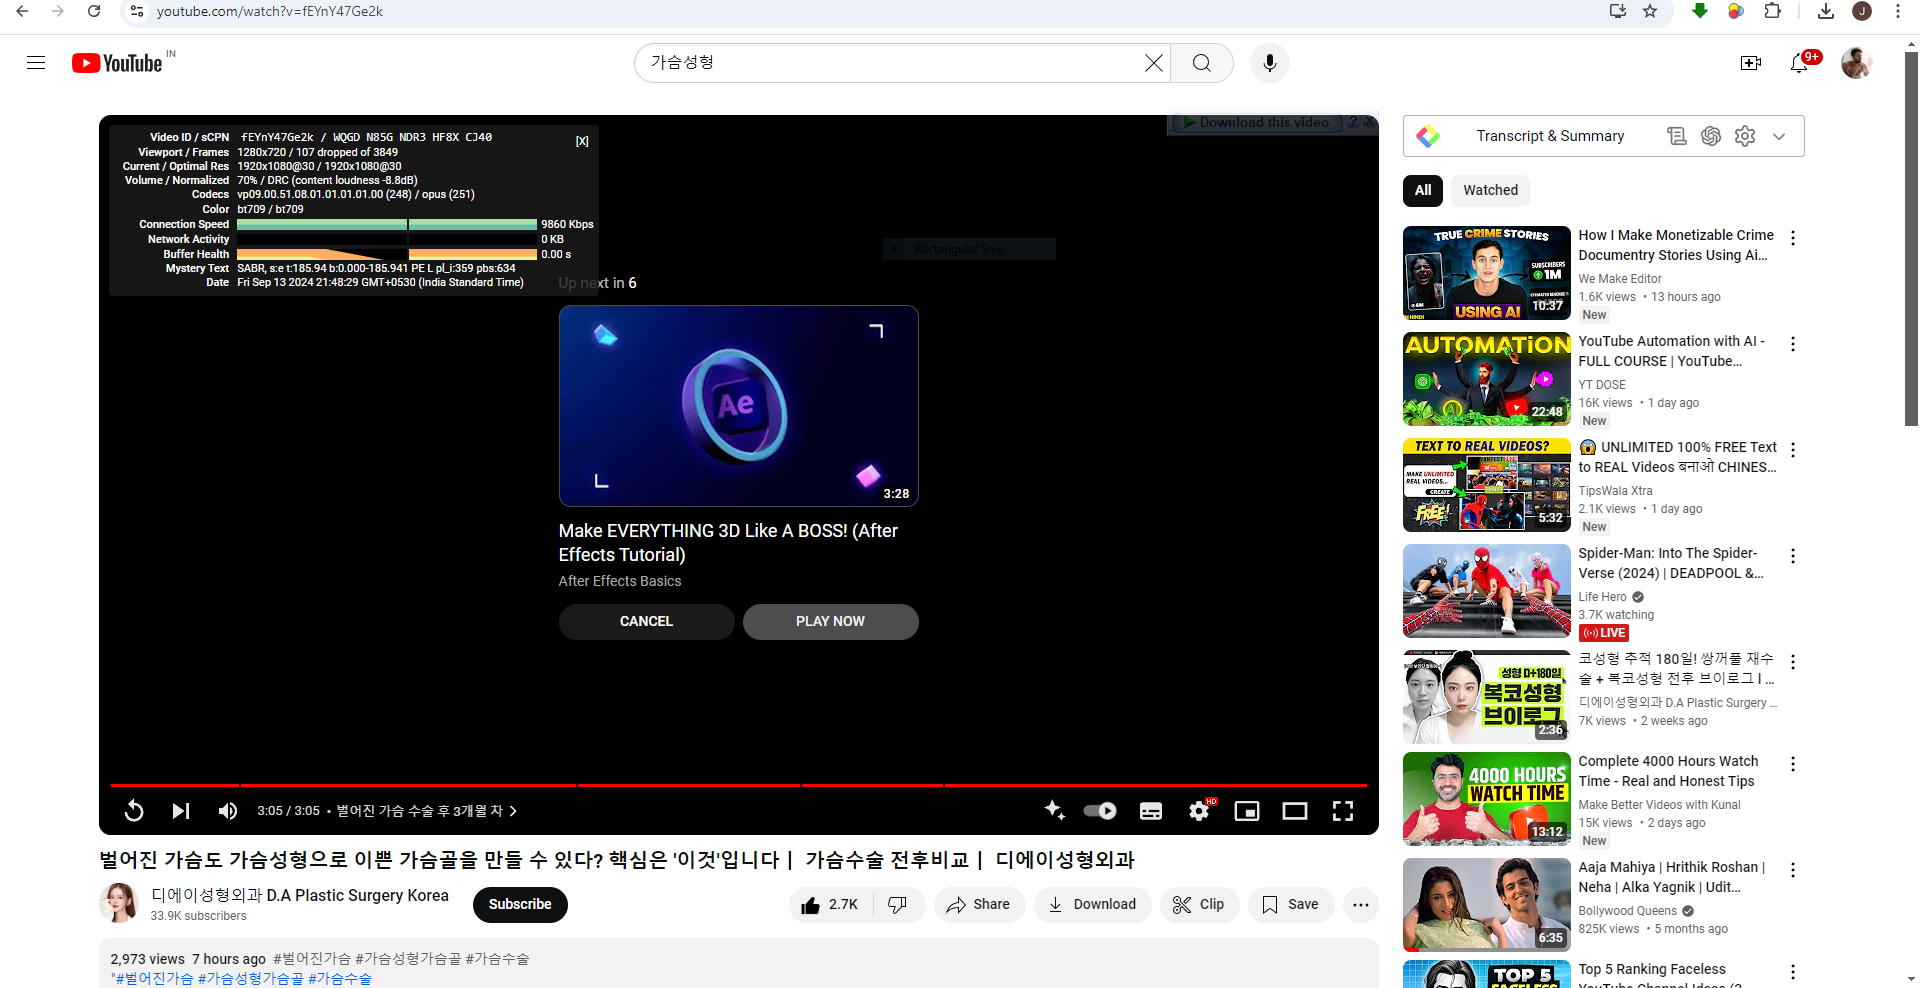
Task: Open the True Crime Stories video thumbnail
Action: (x=1487, y=273)
